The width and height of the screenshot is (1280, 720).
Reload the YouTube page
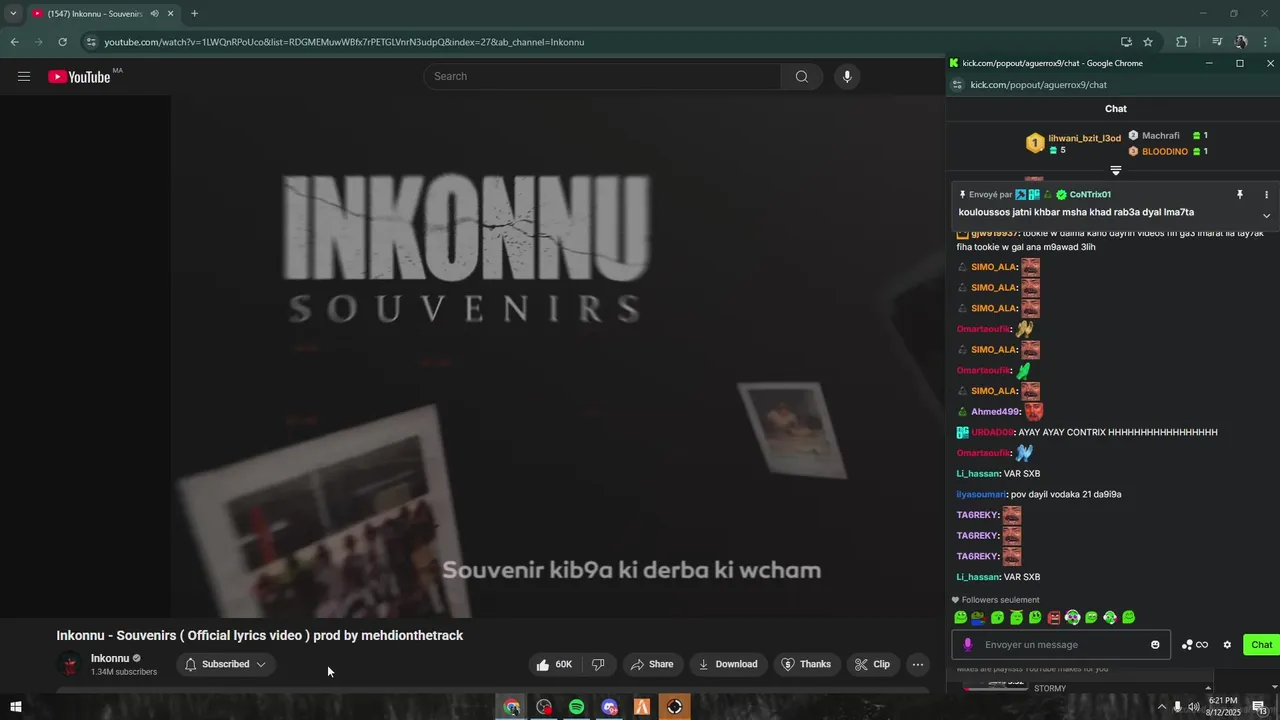(62, 42)
